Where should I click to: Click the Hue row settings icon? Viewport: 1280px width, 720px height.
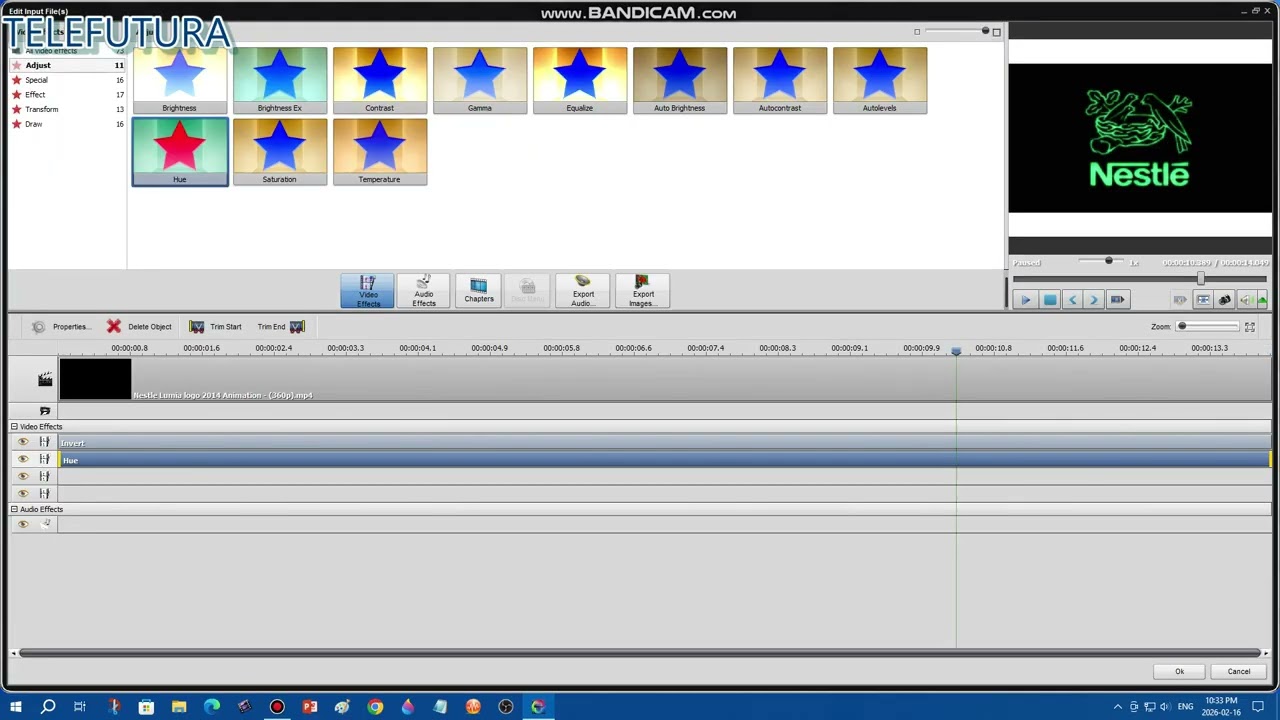tap(44, 459)
